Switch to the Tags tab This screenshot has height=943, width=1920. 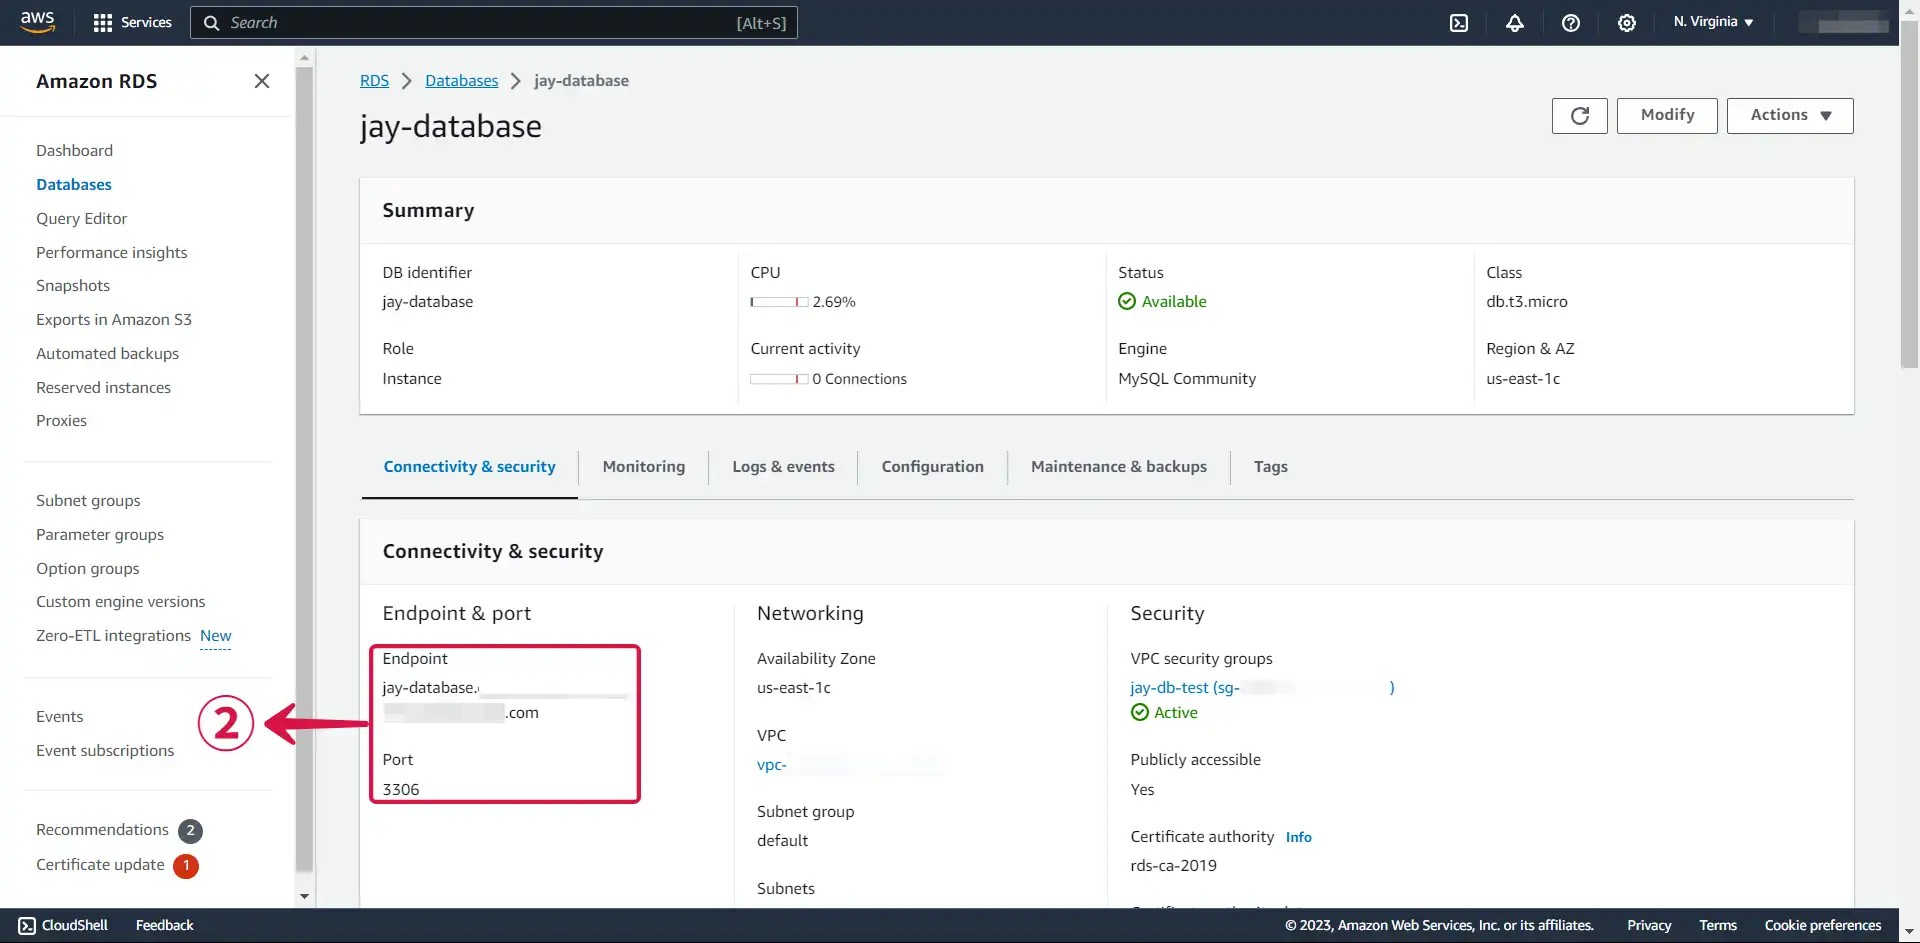[x=1271, y=467]
